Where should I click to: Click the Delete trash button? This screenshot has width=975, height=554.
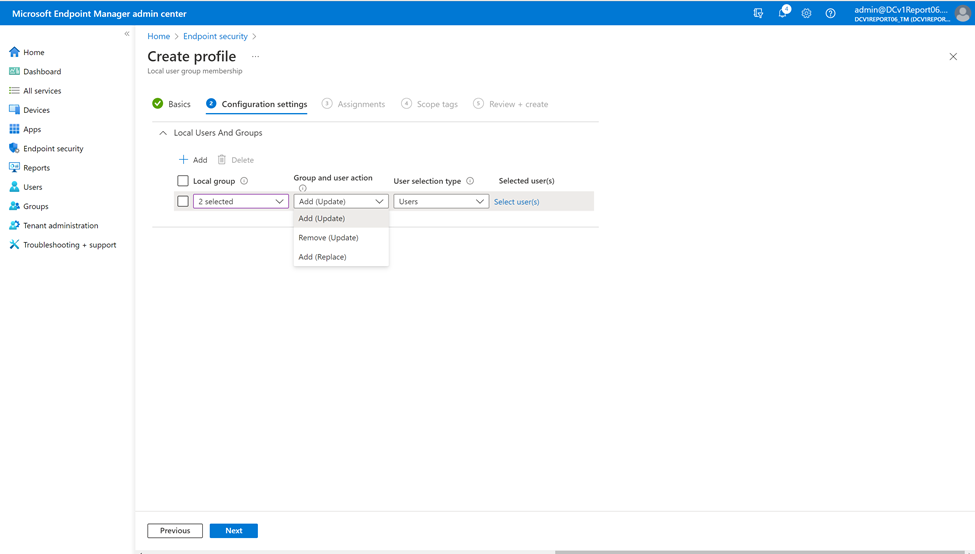[x=236, y=160]
